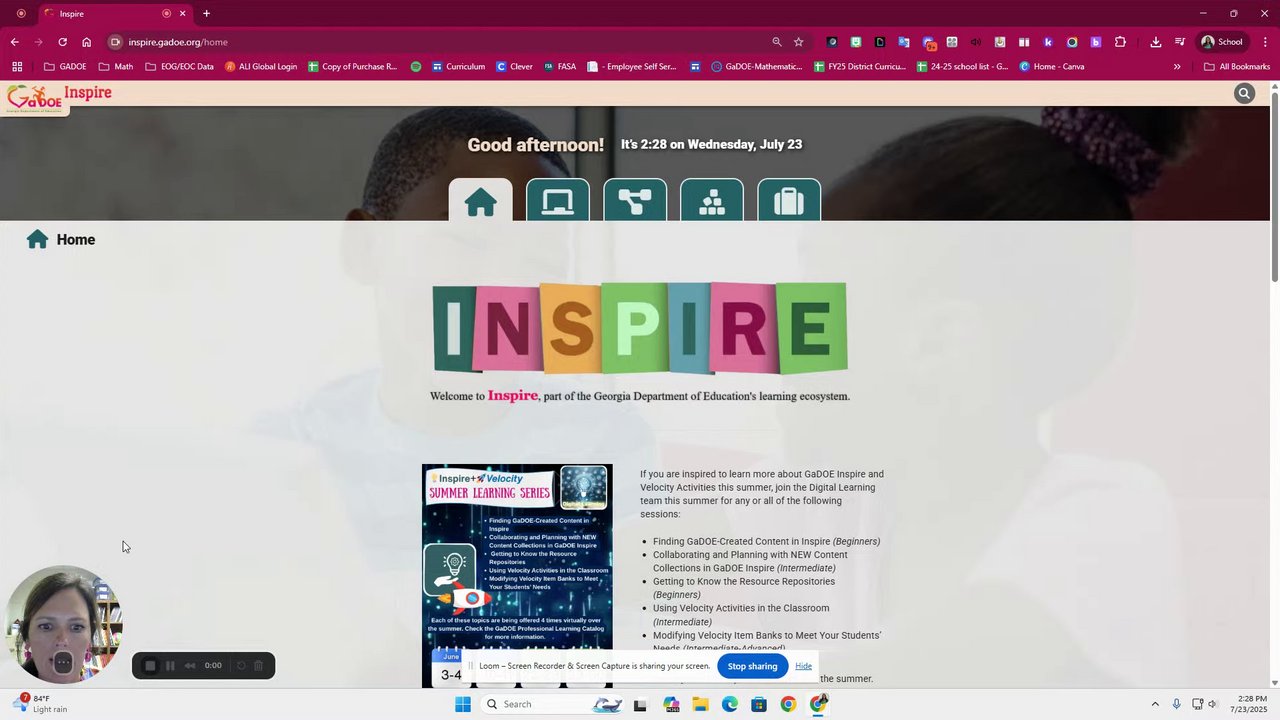The width and height of the screenshot is (1280, 720).
Task: Show hidden system tray icons
Action: pyautogui.click(x=1155, y=704)
